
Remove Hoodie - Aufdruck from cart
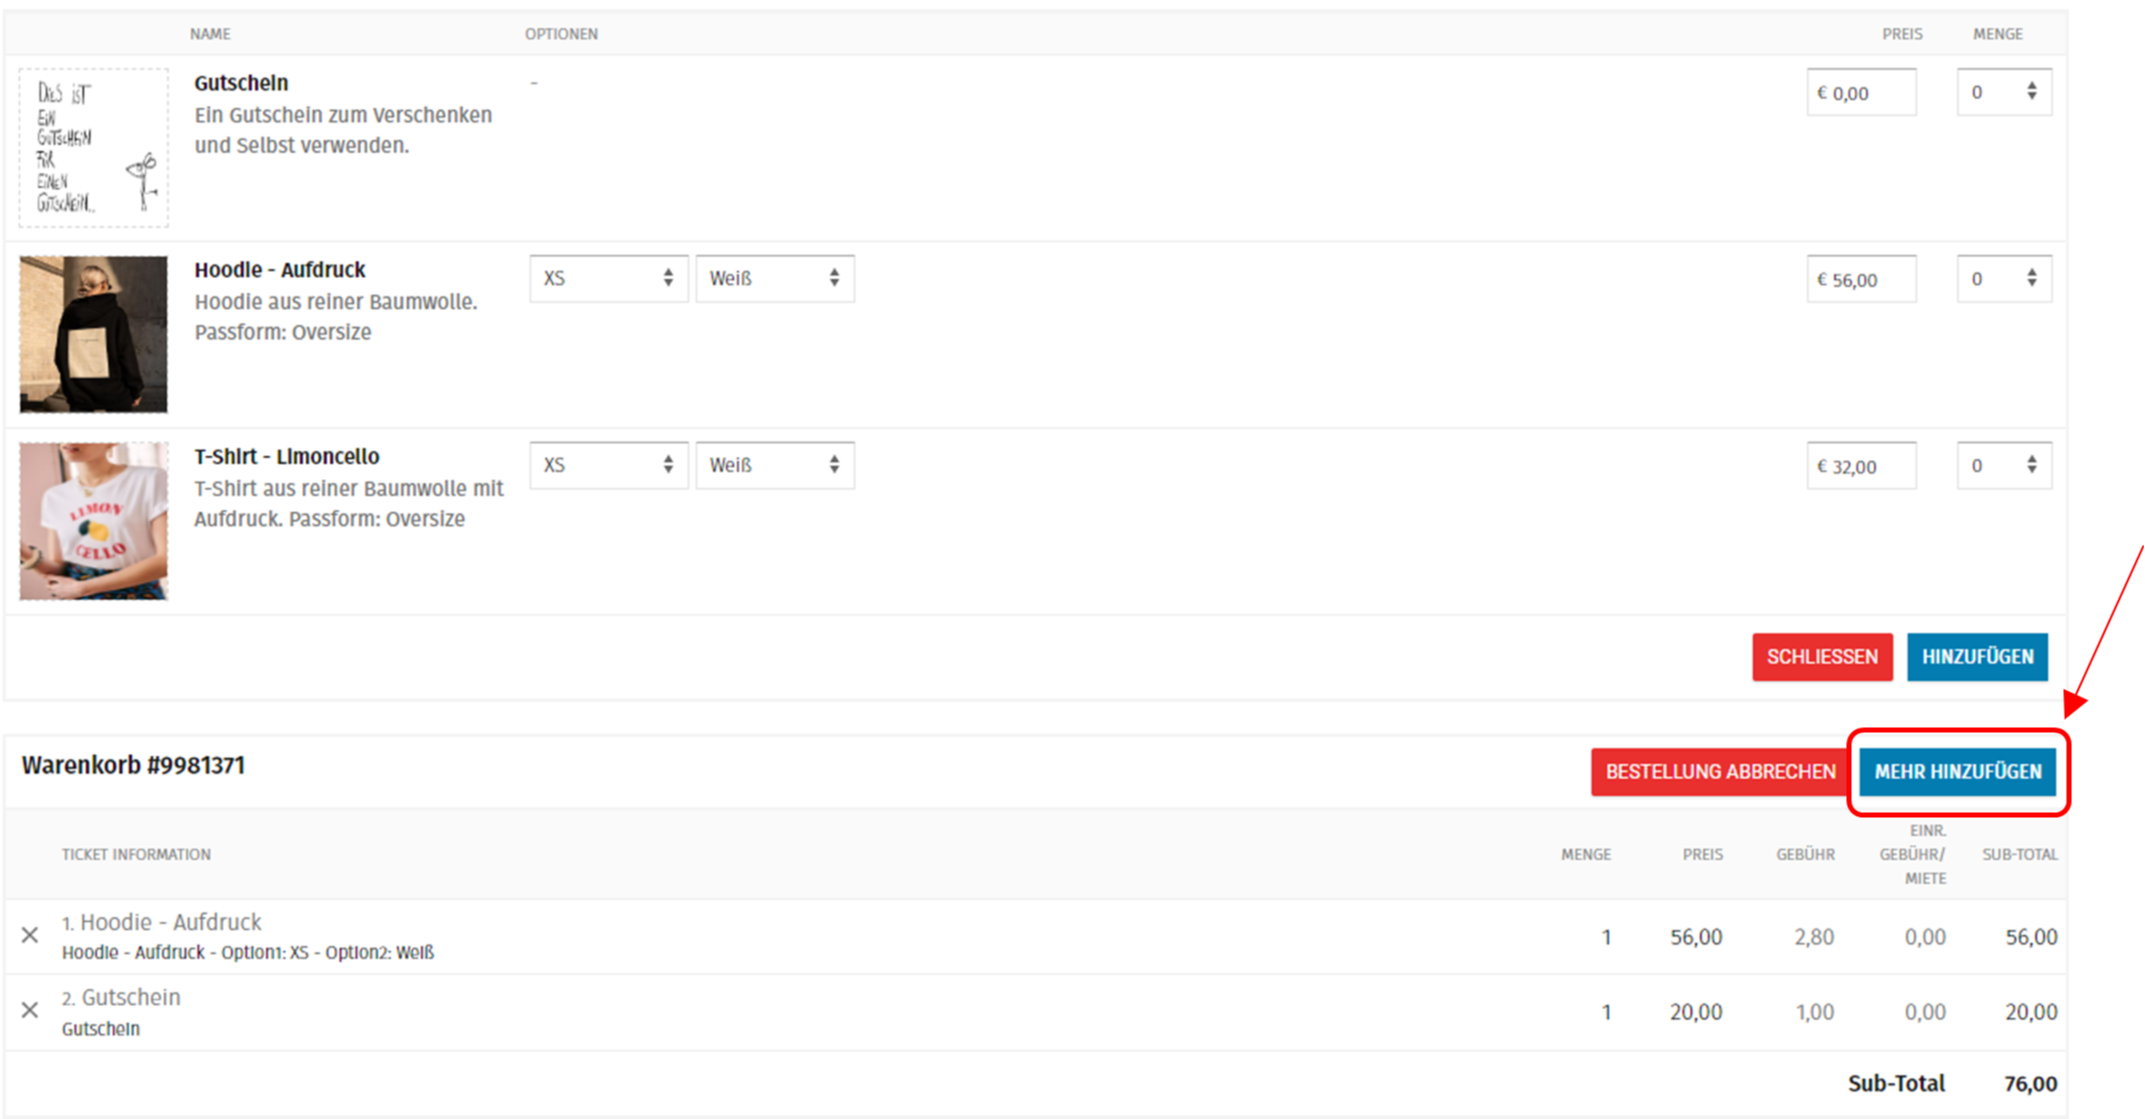tap(30, 935)
